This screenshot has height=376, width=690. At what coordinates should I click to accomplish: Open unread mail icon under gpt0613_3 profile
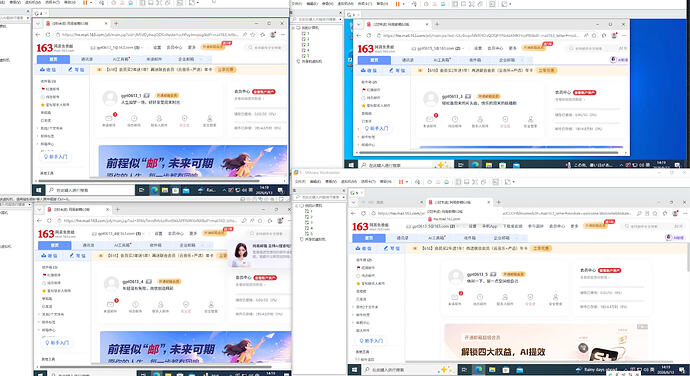pyautogui.click(x=430, y=120)
